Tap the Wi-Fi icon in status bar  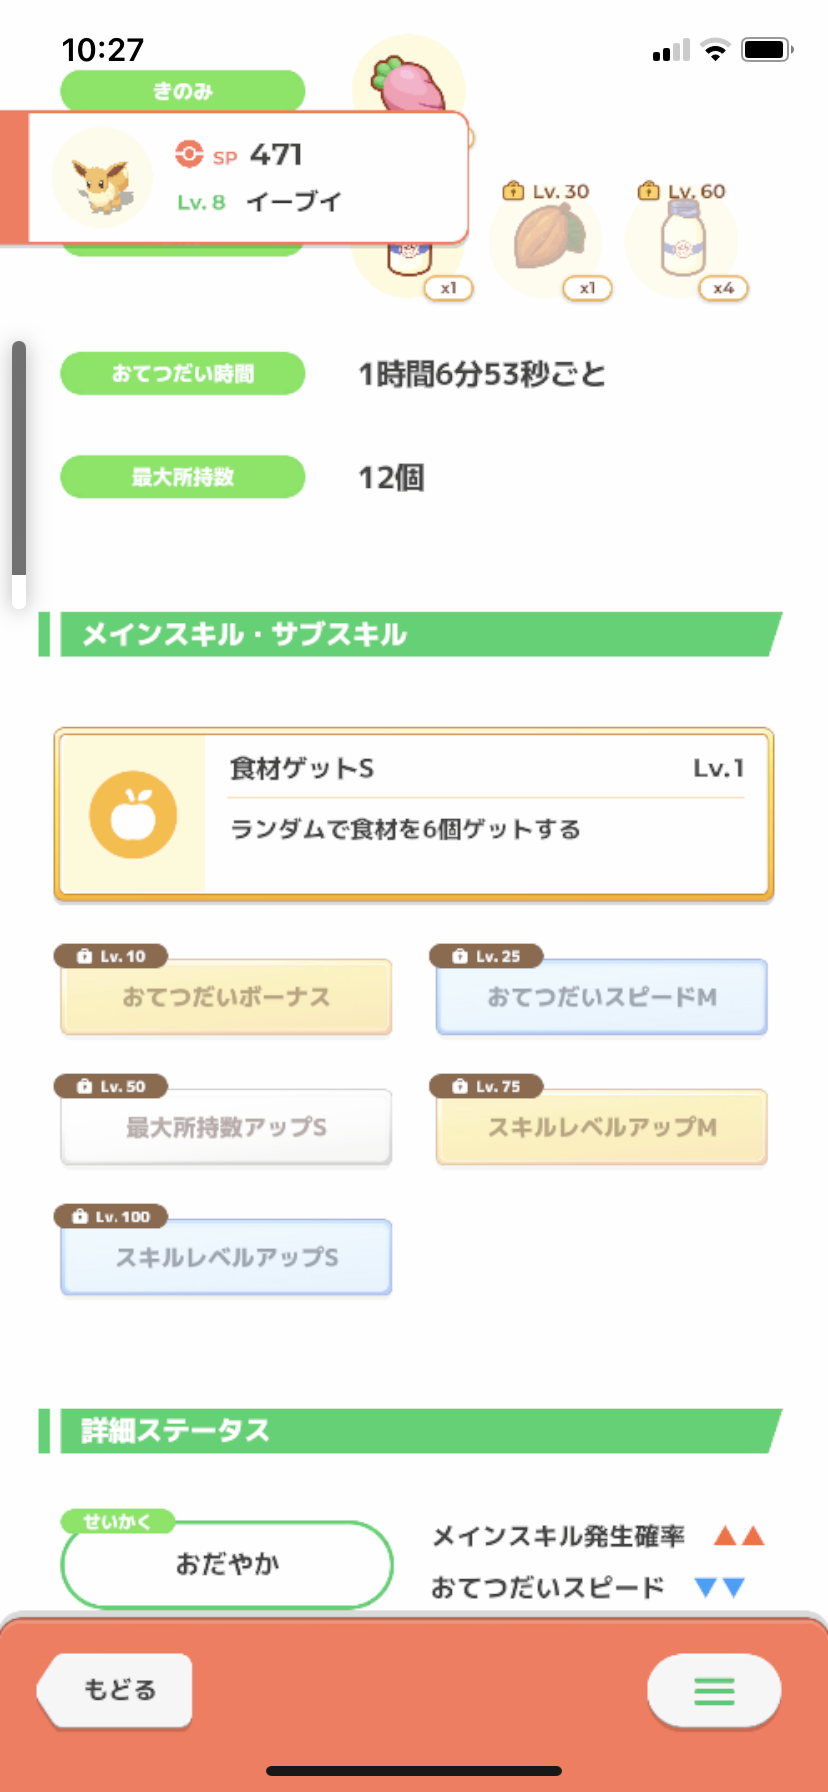point(715,50)
